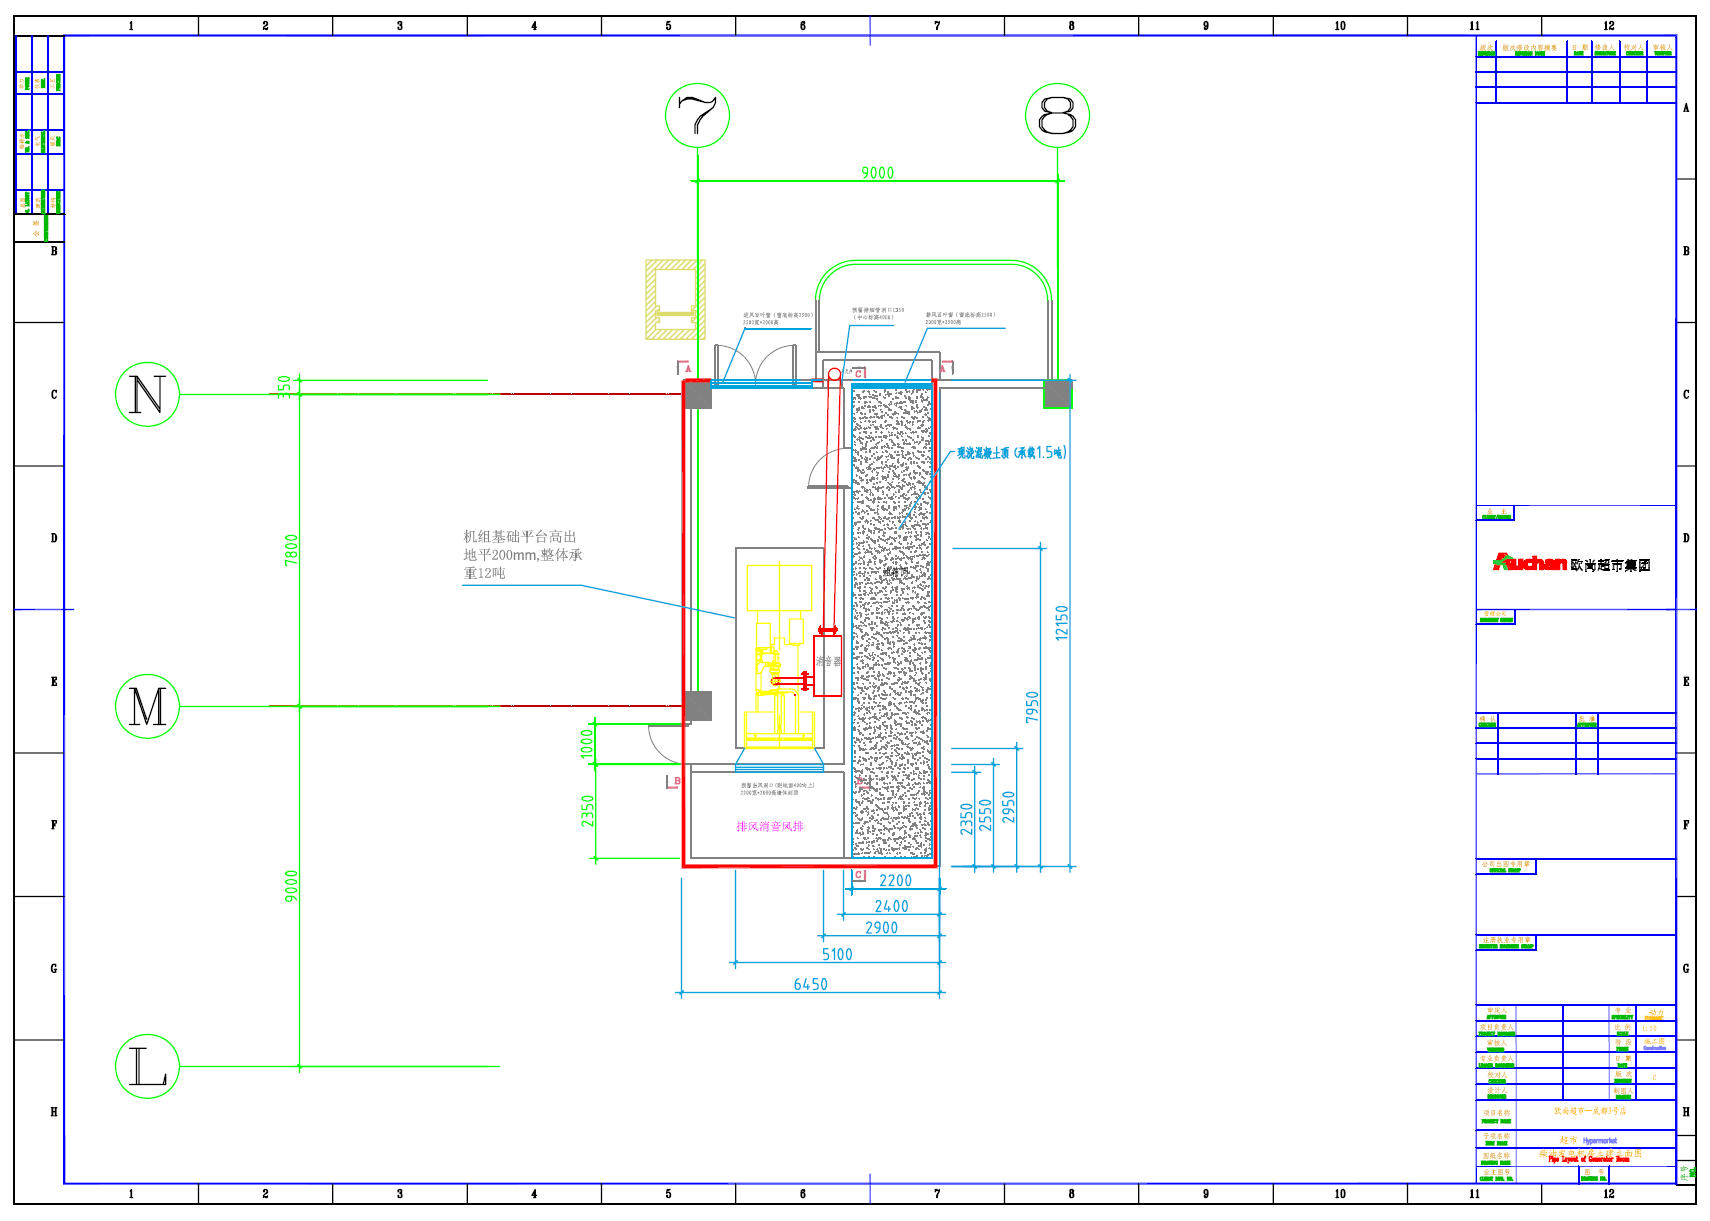Select the 5100 horizontal dimension text
Viewport: 1710px width, 1221px height.
[837, 955]
